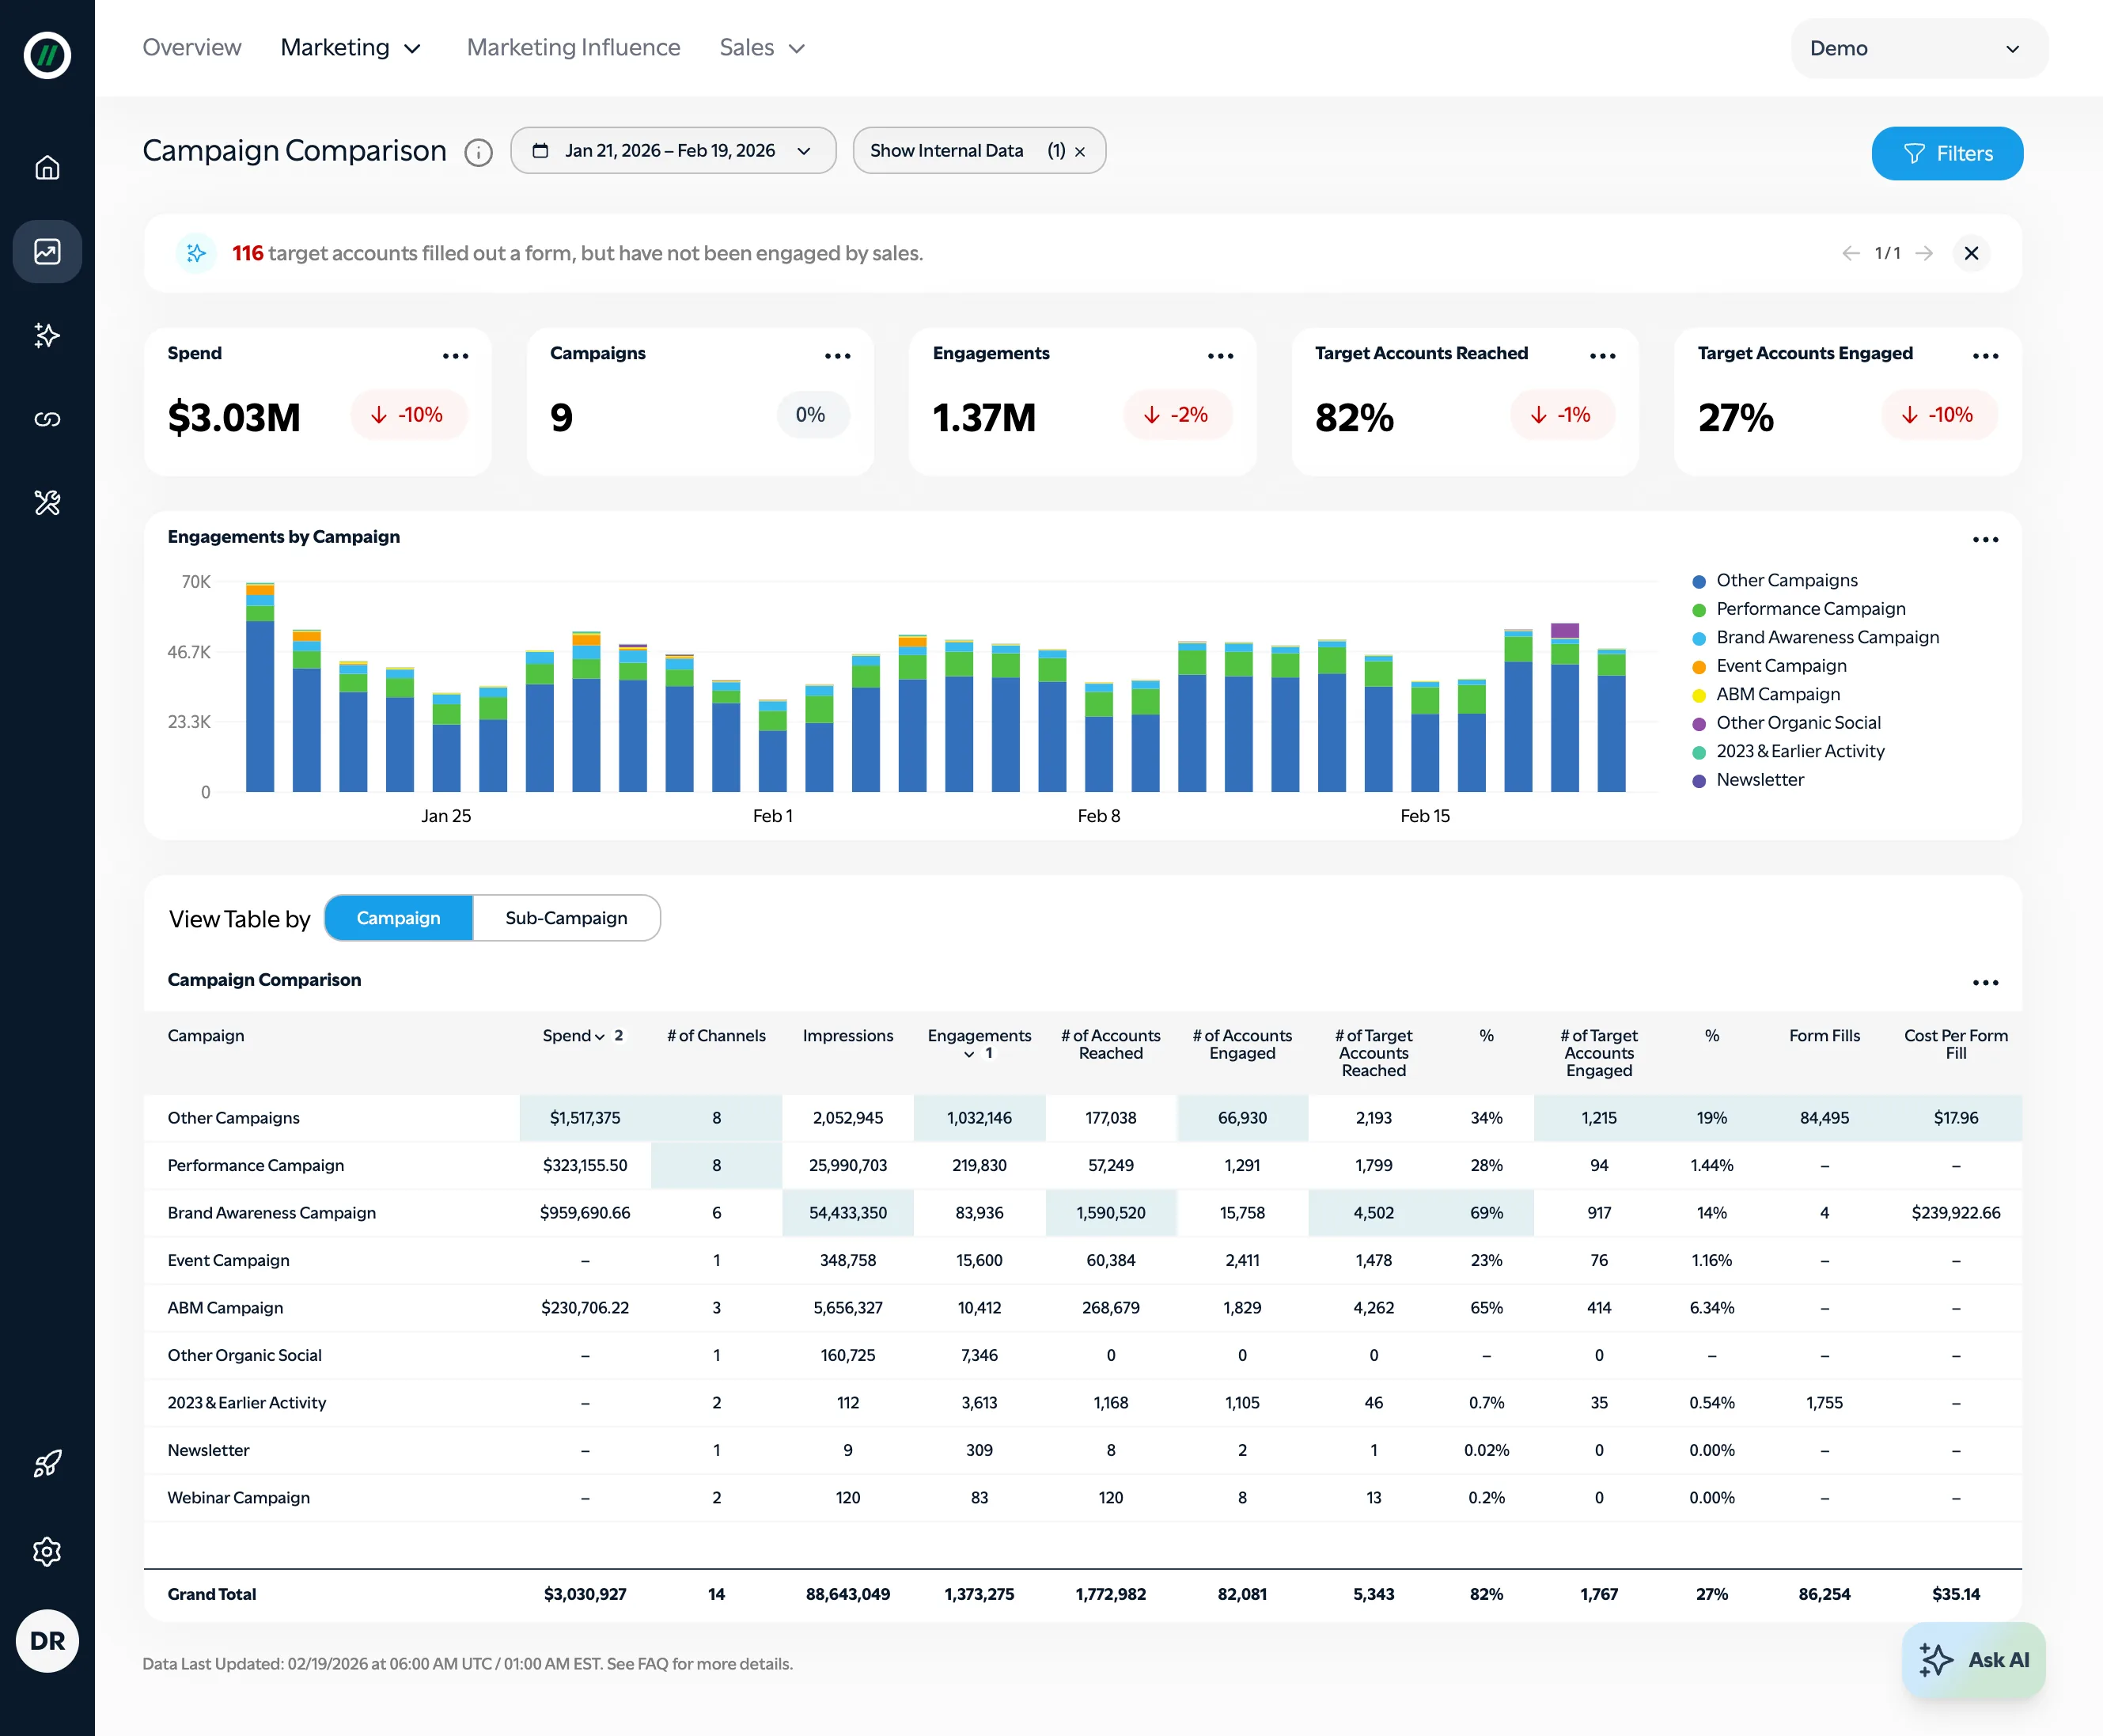Open Settings via the gear icon
This screenshot has height=1736, width=2103.
(x=47, y=1551)
